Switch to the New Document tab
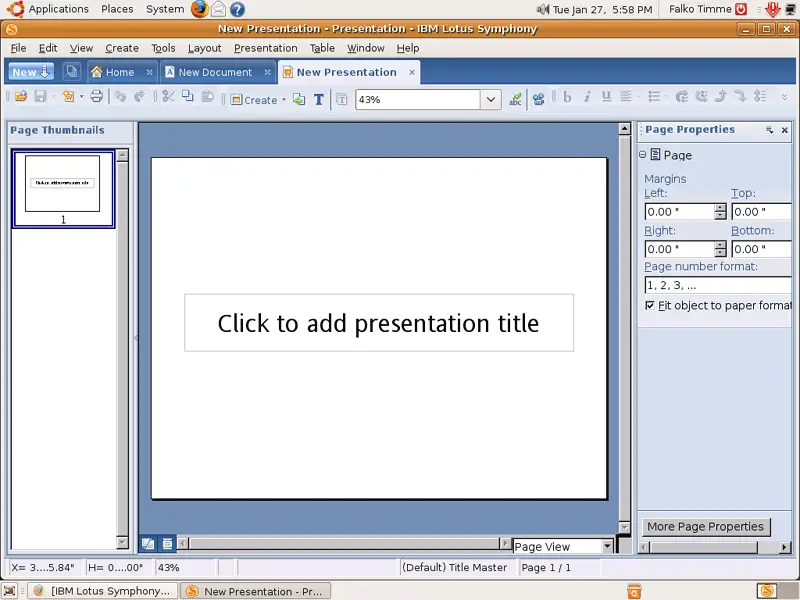800x600 pixels. [217, 72]
